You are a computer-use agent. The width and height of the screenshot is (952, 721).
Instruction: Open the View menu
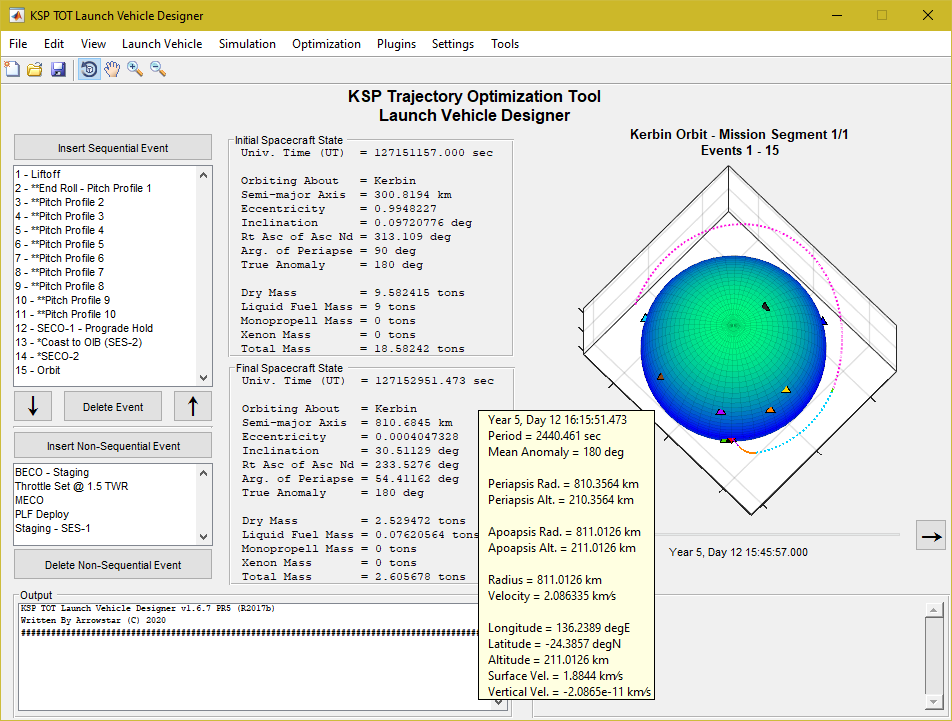pyautogui.click(x=93, y=44)
